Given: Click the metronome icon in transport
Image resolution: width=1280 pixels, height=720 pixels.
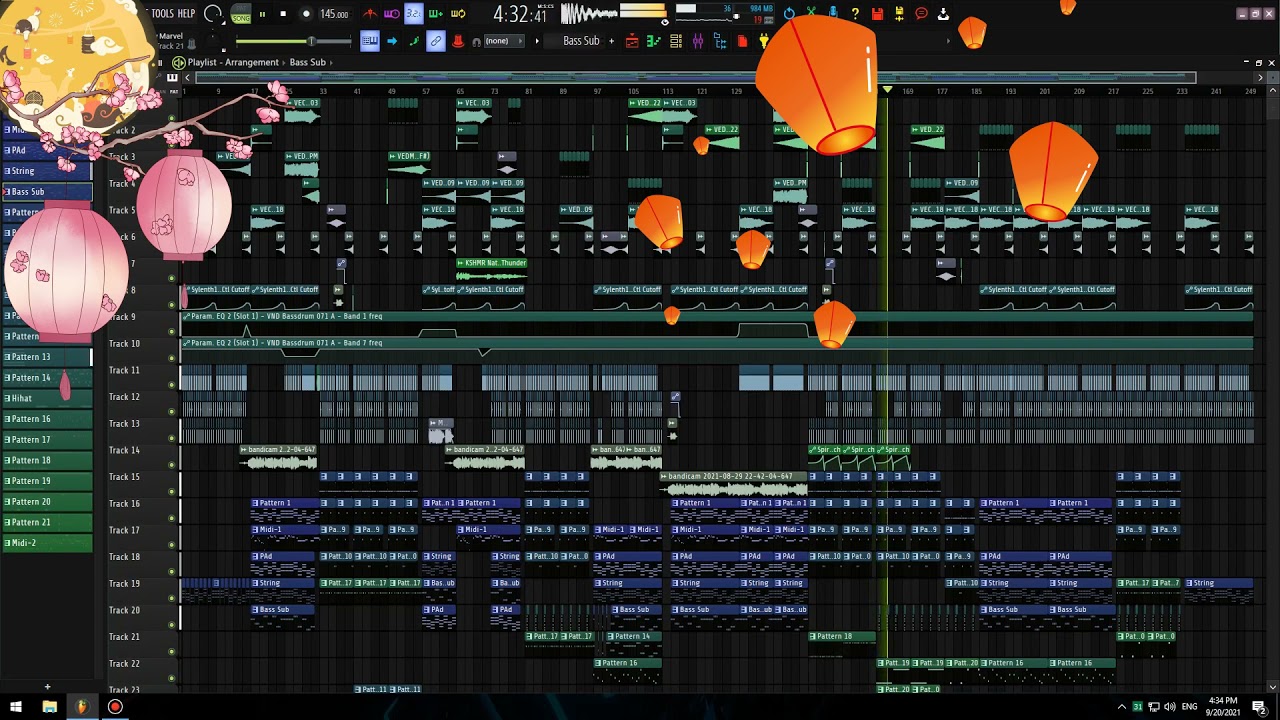Looking at the screenshot, I should (370, 14).
